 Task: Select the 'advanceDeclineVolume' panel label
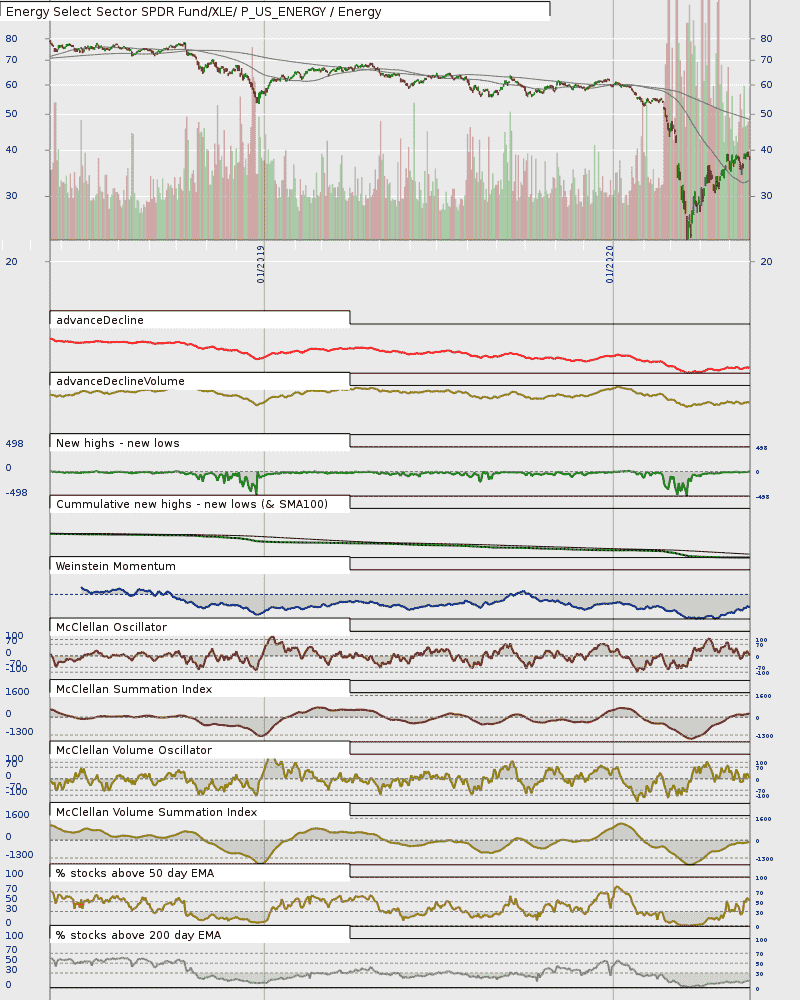[x=120, y=381]
